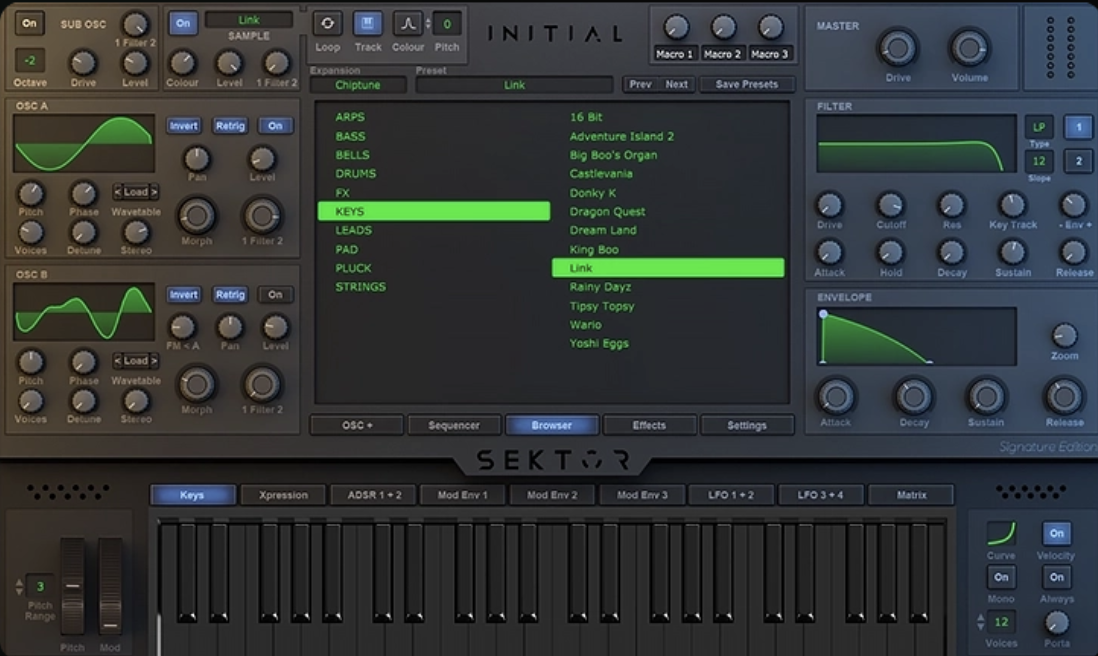Select the STRINGS category

click(361, 287)
